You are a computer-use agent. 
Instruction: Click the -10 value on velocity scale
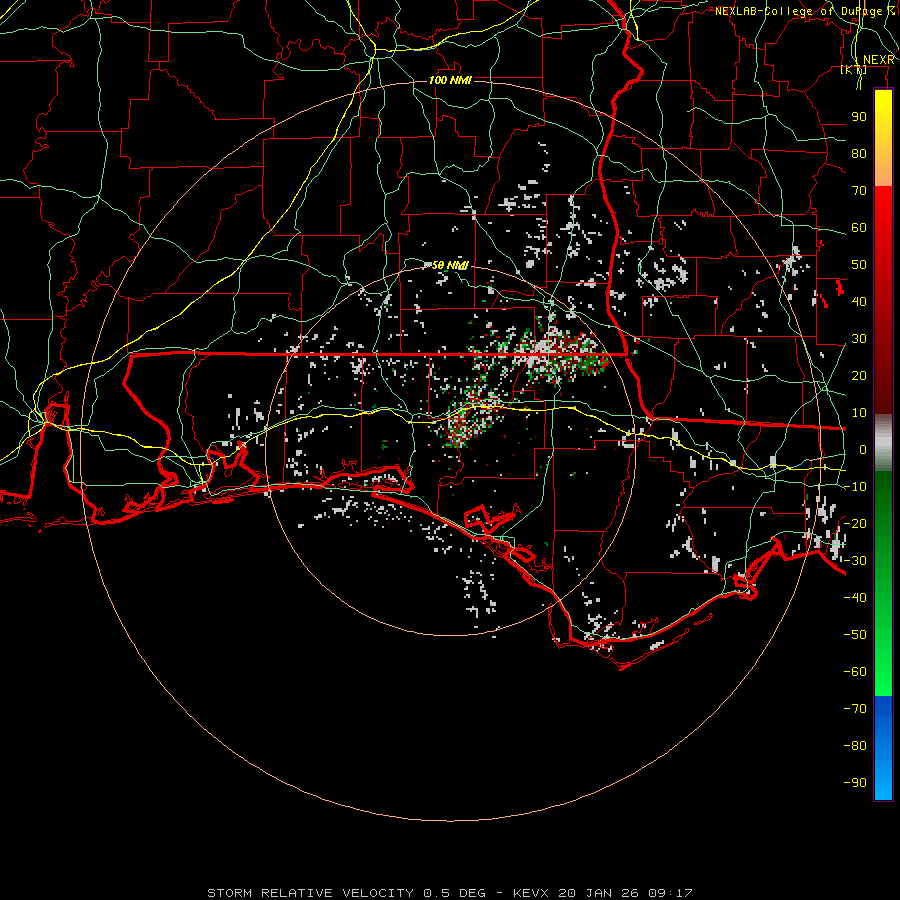[855, 487]
